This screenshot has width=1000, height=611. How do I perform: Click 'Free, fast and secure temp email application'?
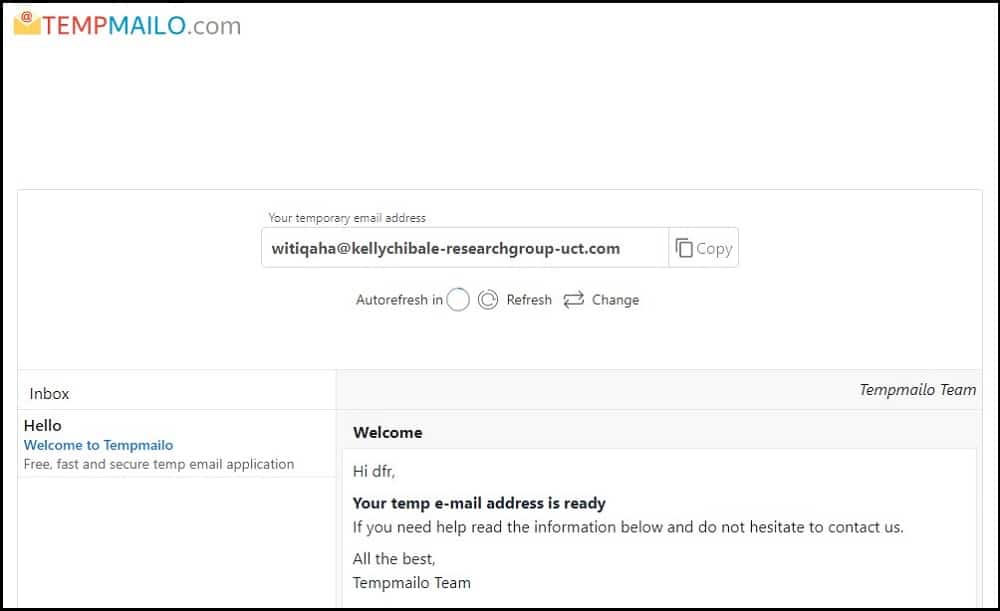click(159, 464)
